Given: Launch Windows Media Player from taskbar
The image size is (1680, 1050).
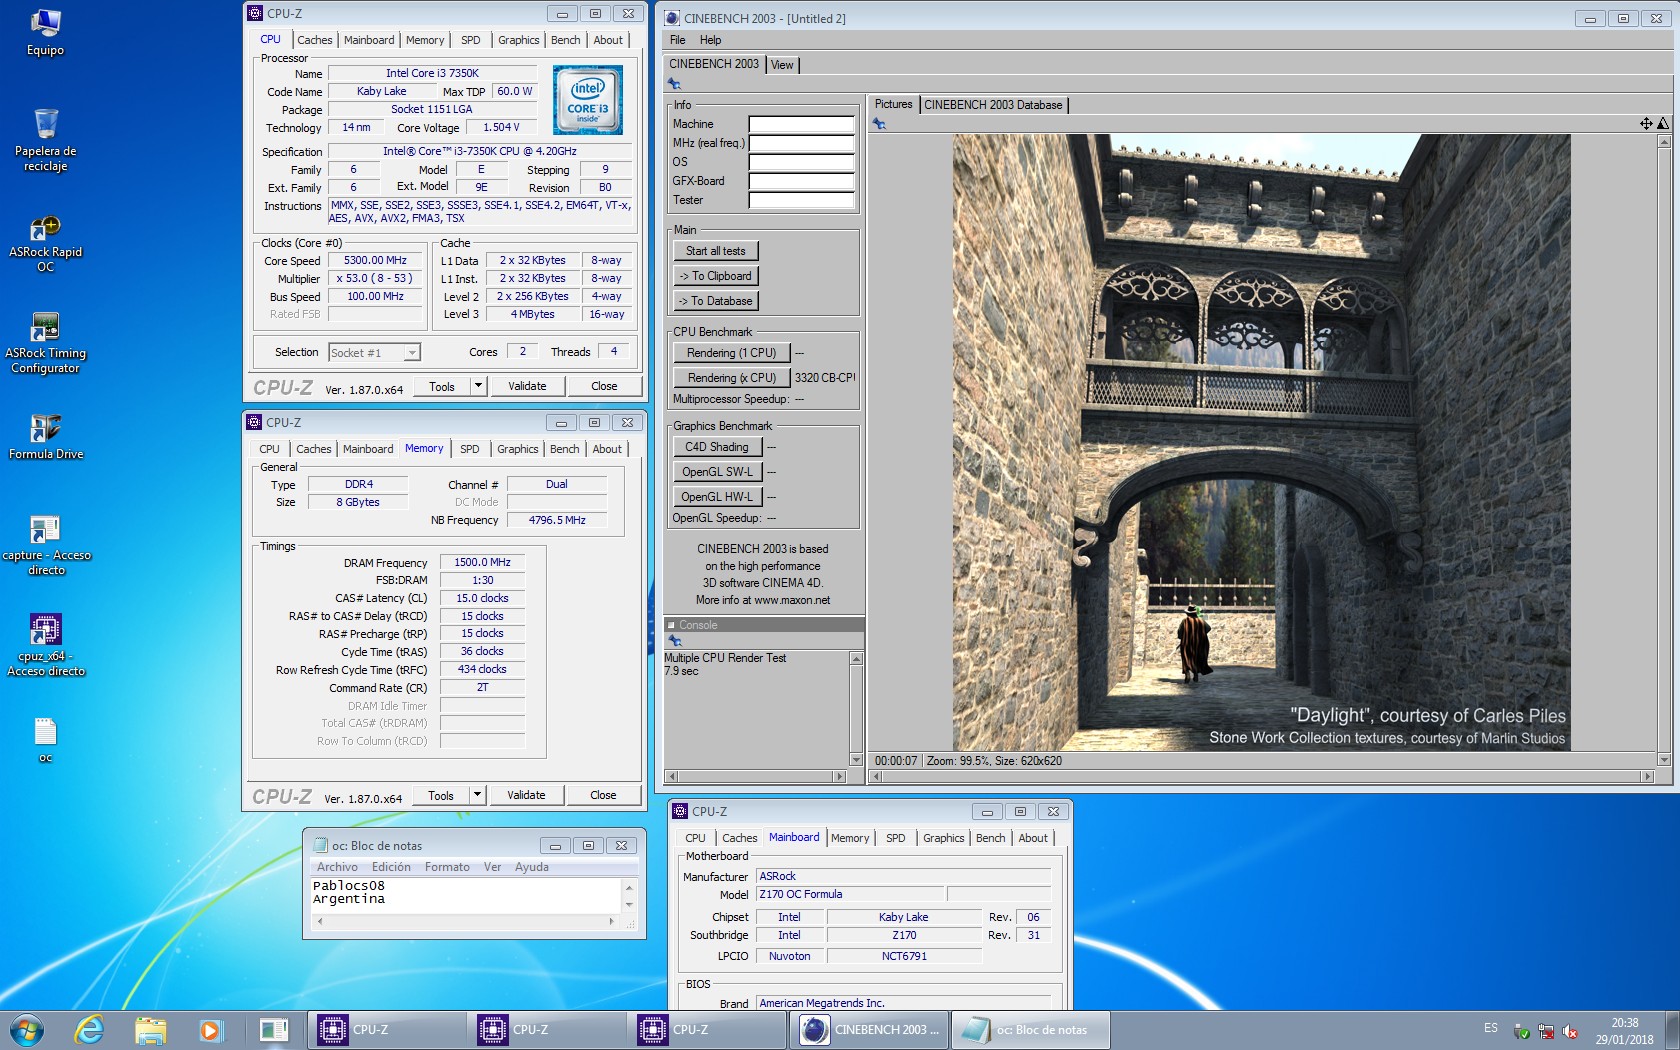Looking at the screenshot, I should click(210, 1029).
